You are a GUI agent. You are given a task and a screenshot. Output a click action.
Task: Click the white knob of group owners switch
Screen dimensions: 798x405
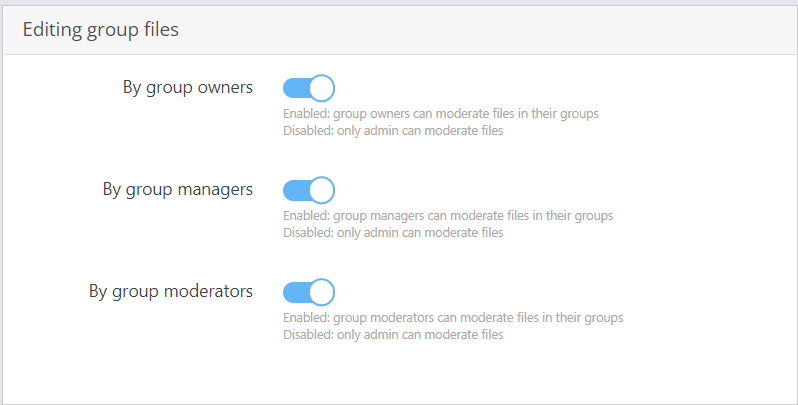click(x=322, y=88)
